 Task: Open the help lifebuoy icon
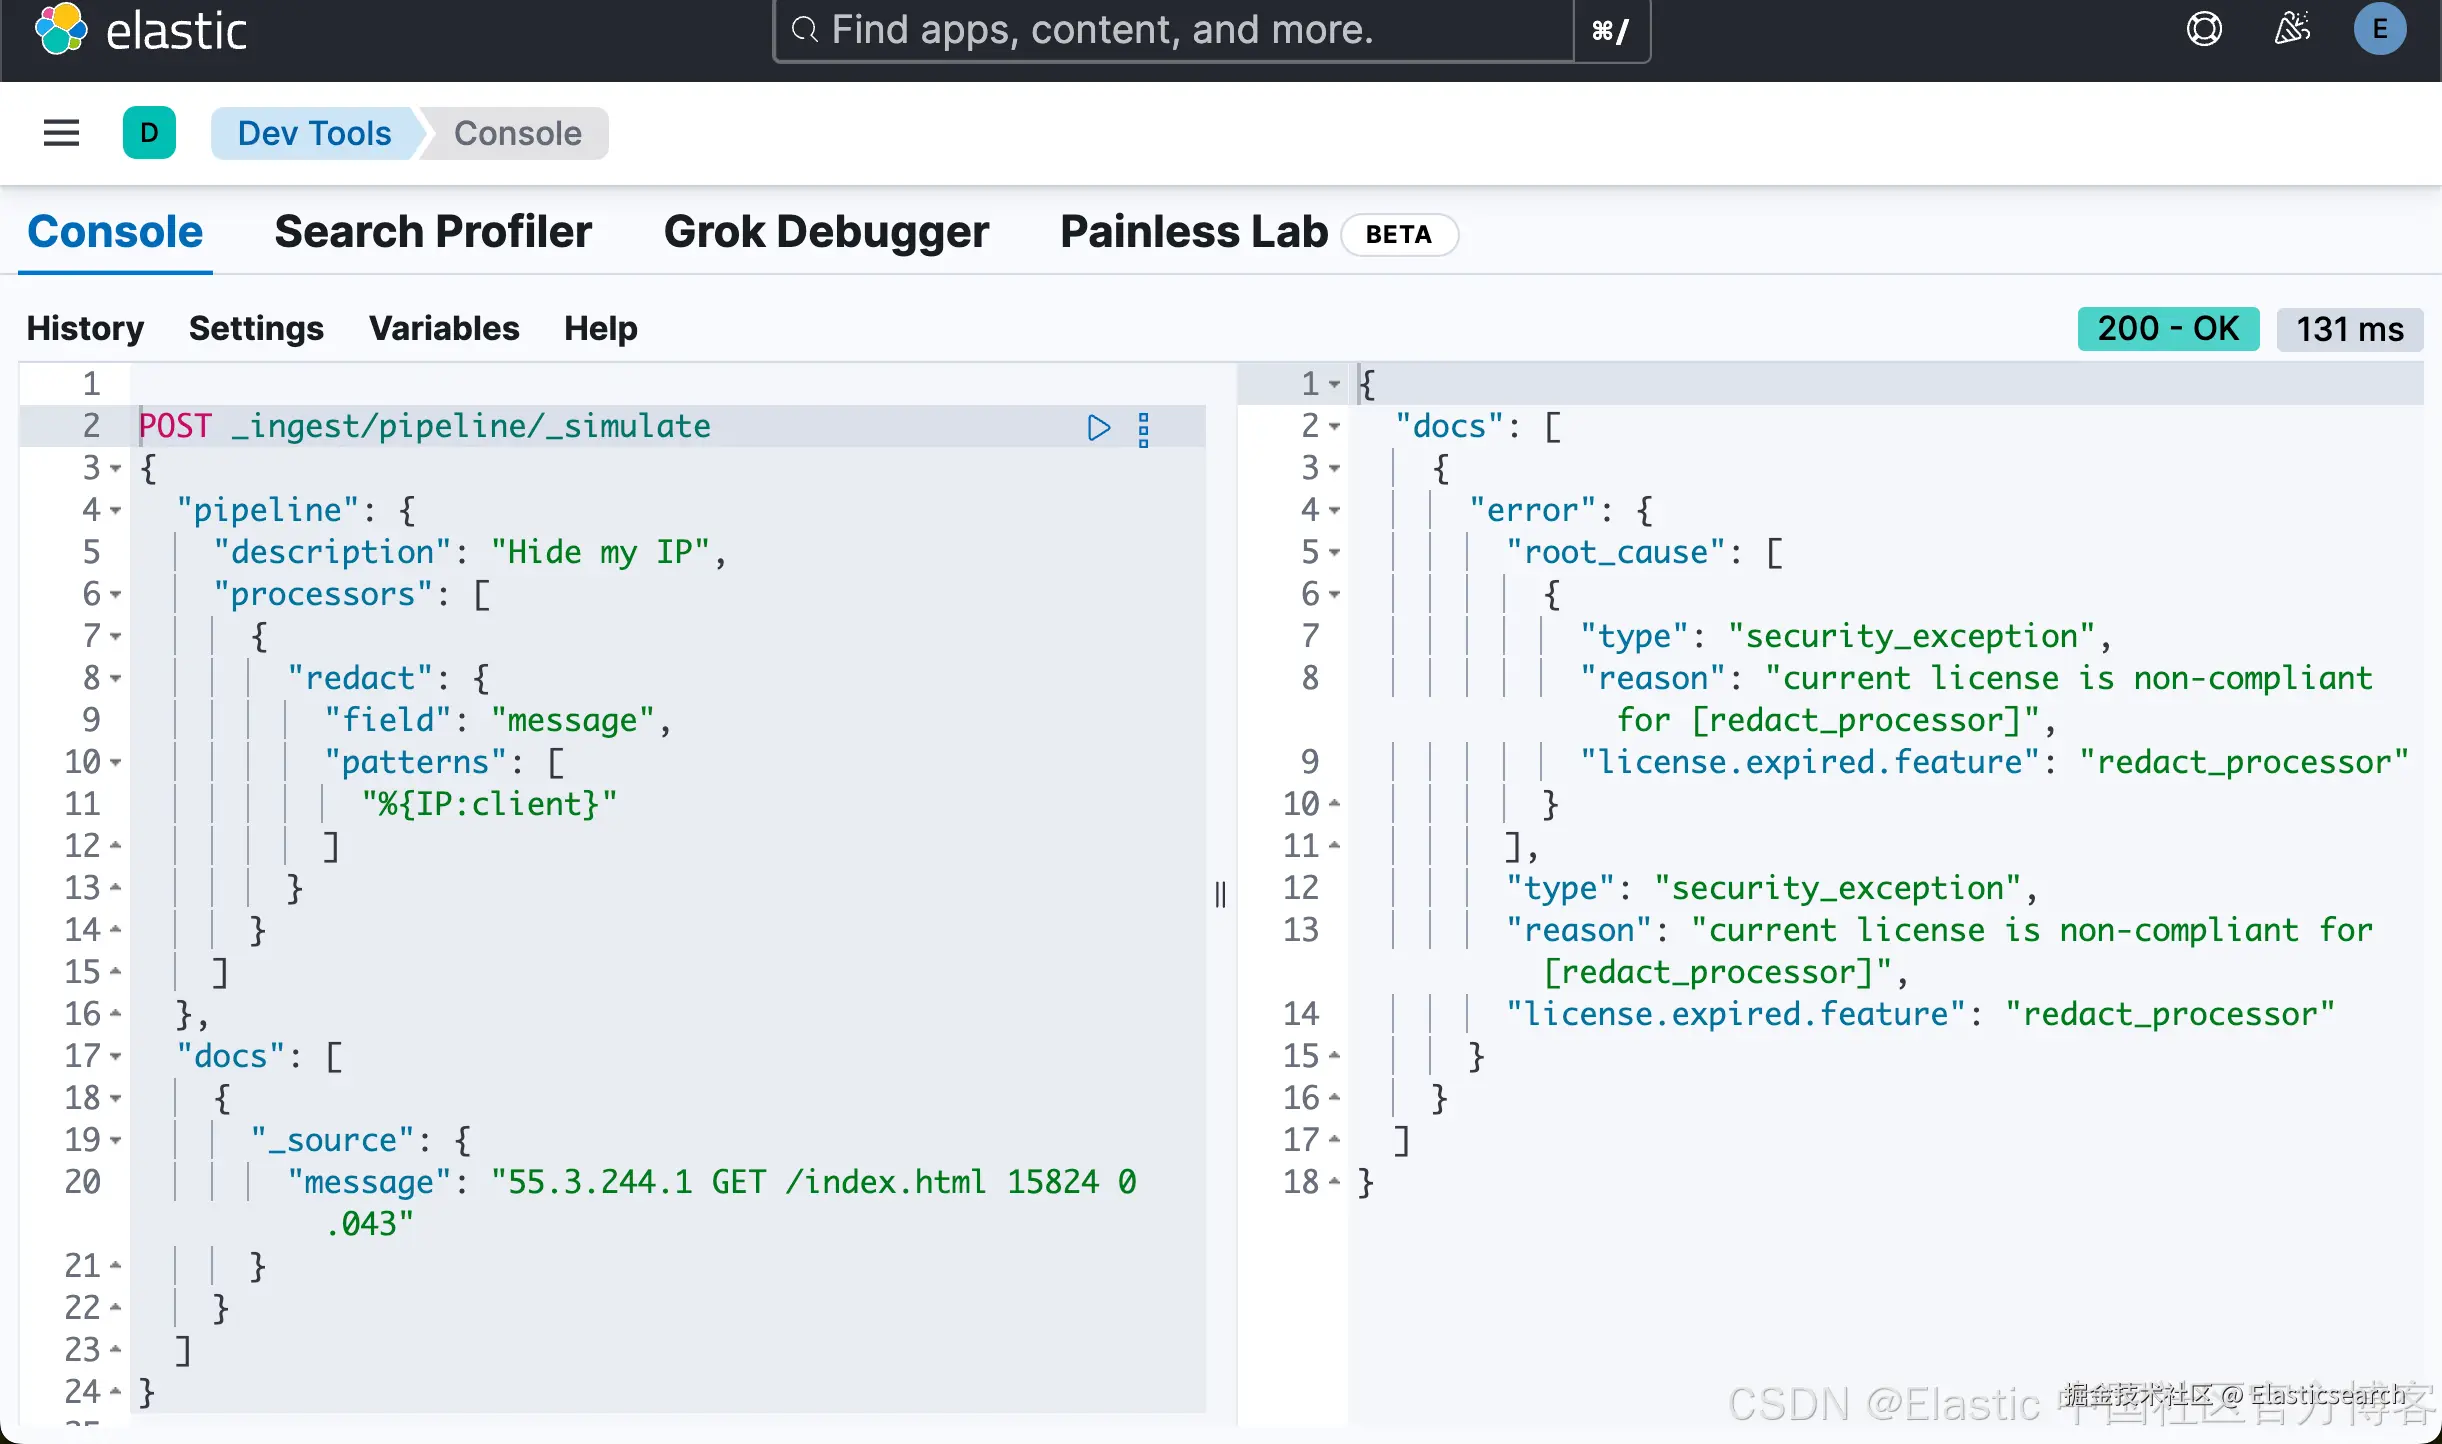coord(2204,29)
